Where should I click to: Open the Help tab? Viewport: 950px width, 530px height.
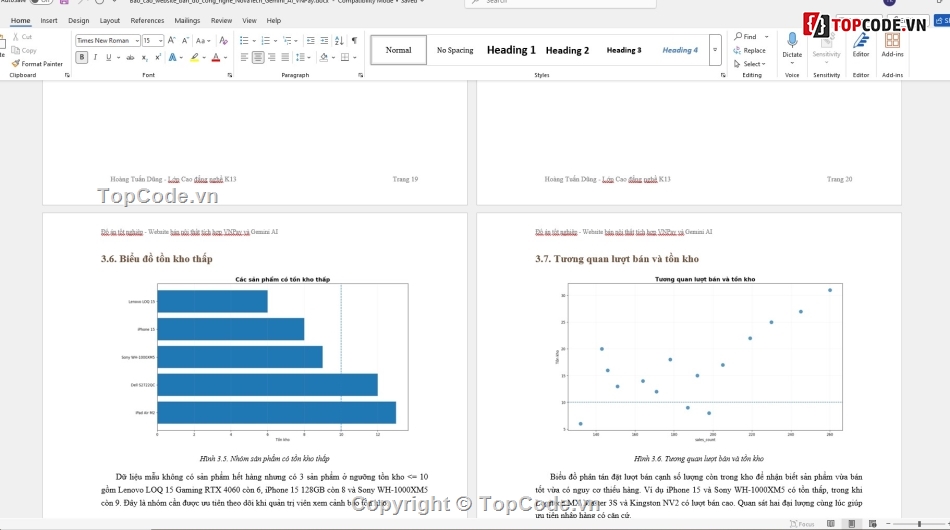(x=274, y=21)
